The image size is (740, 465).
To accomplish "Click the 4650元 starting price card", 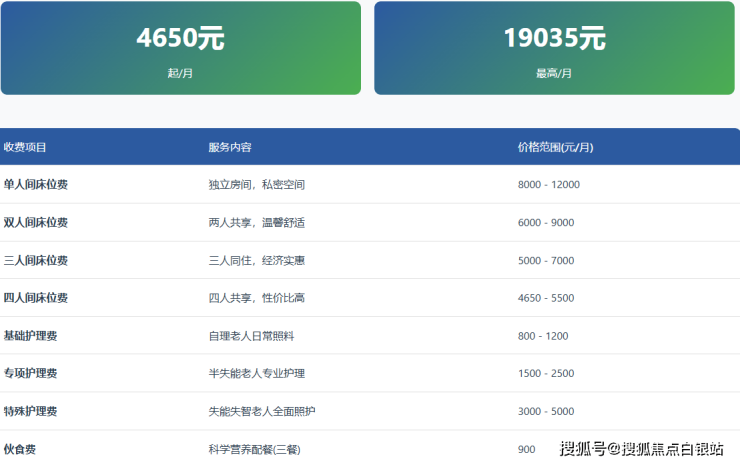I will coord(180,48).
